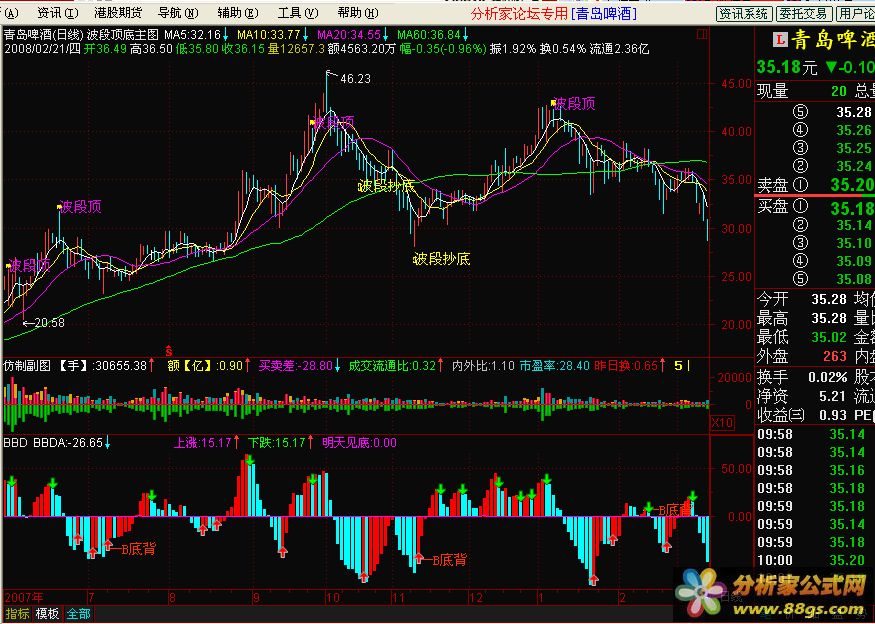Switch to the 模板 tab

(x=47, y=614)
